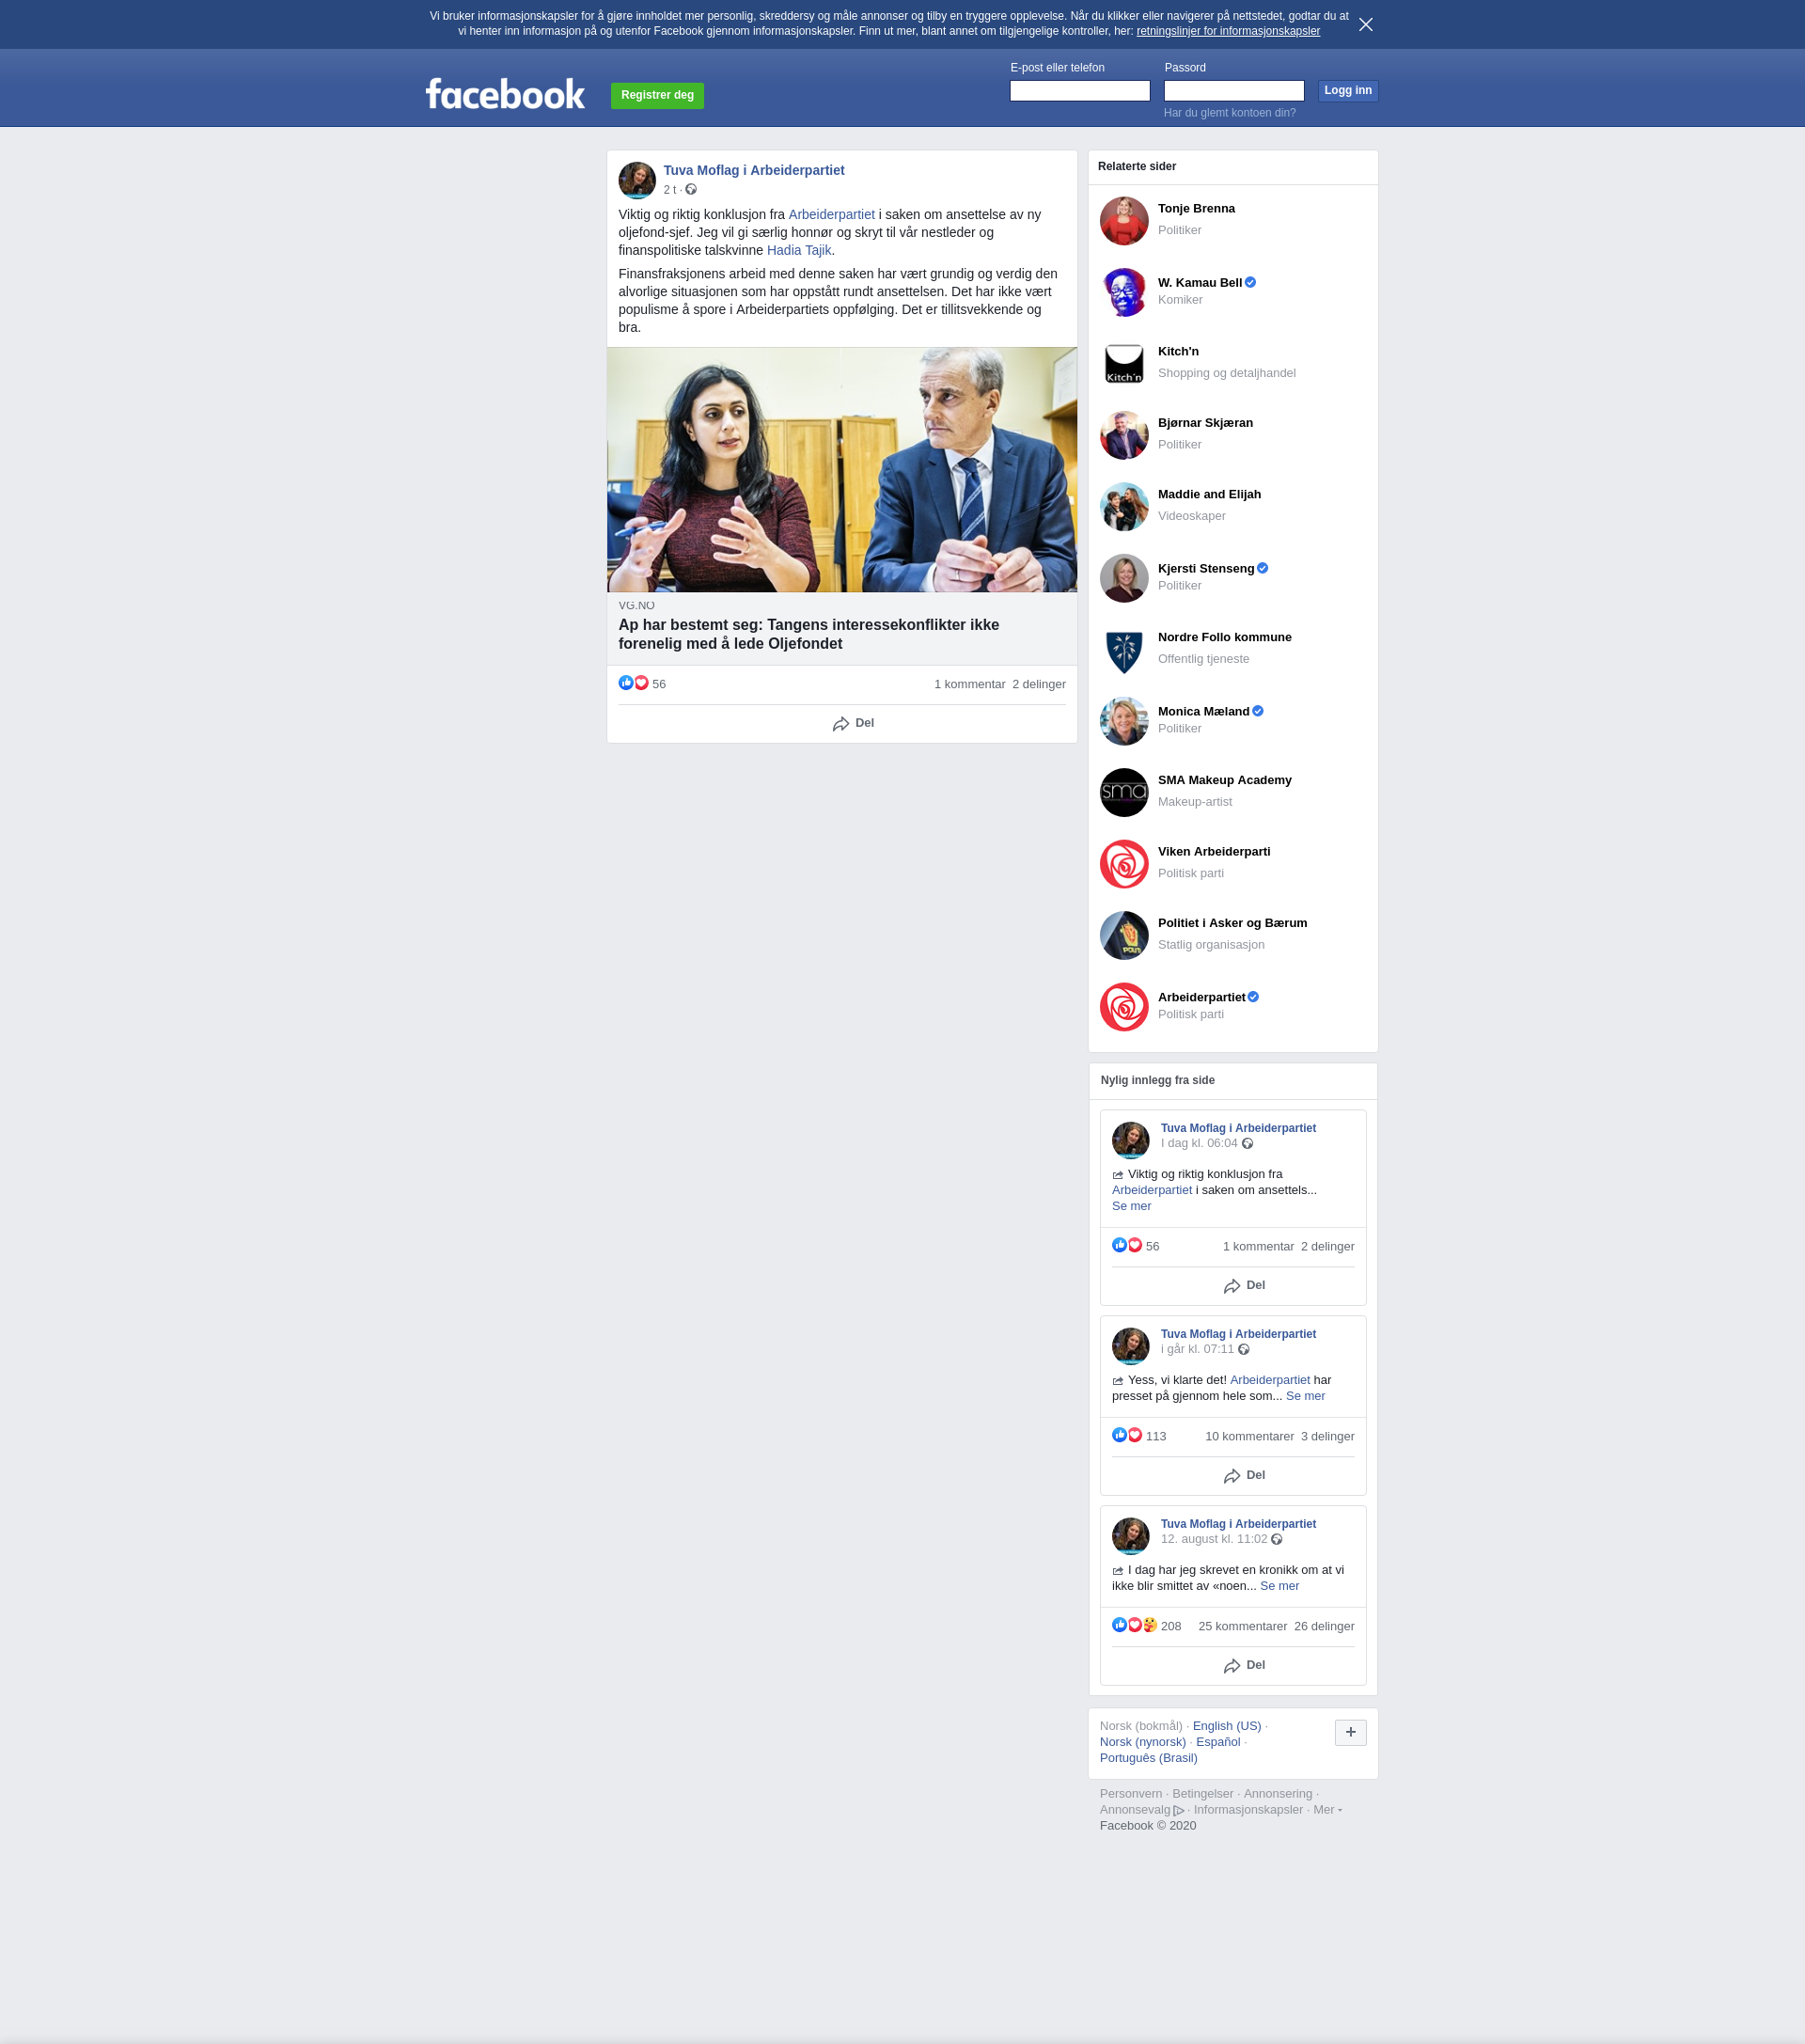Open SMA Makeup Academy logo
This screenshot has height=2044, width=1805.
coord(1123,792)
